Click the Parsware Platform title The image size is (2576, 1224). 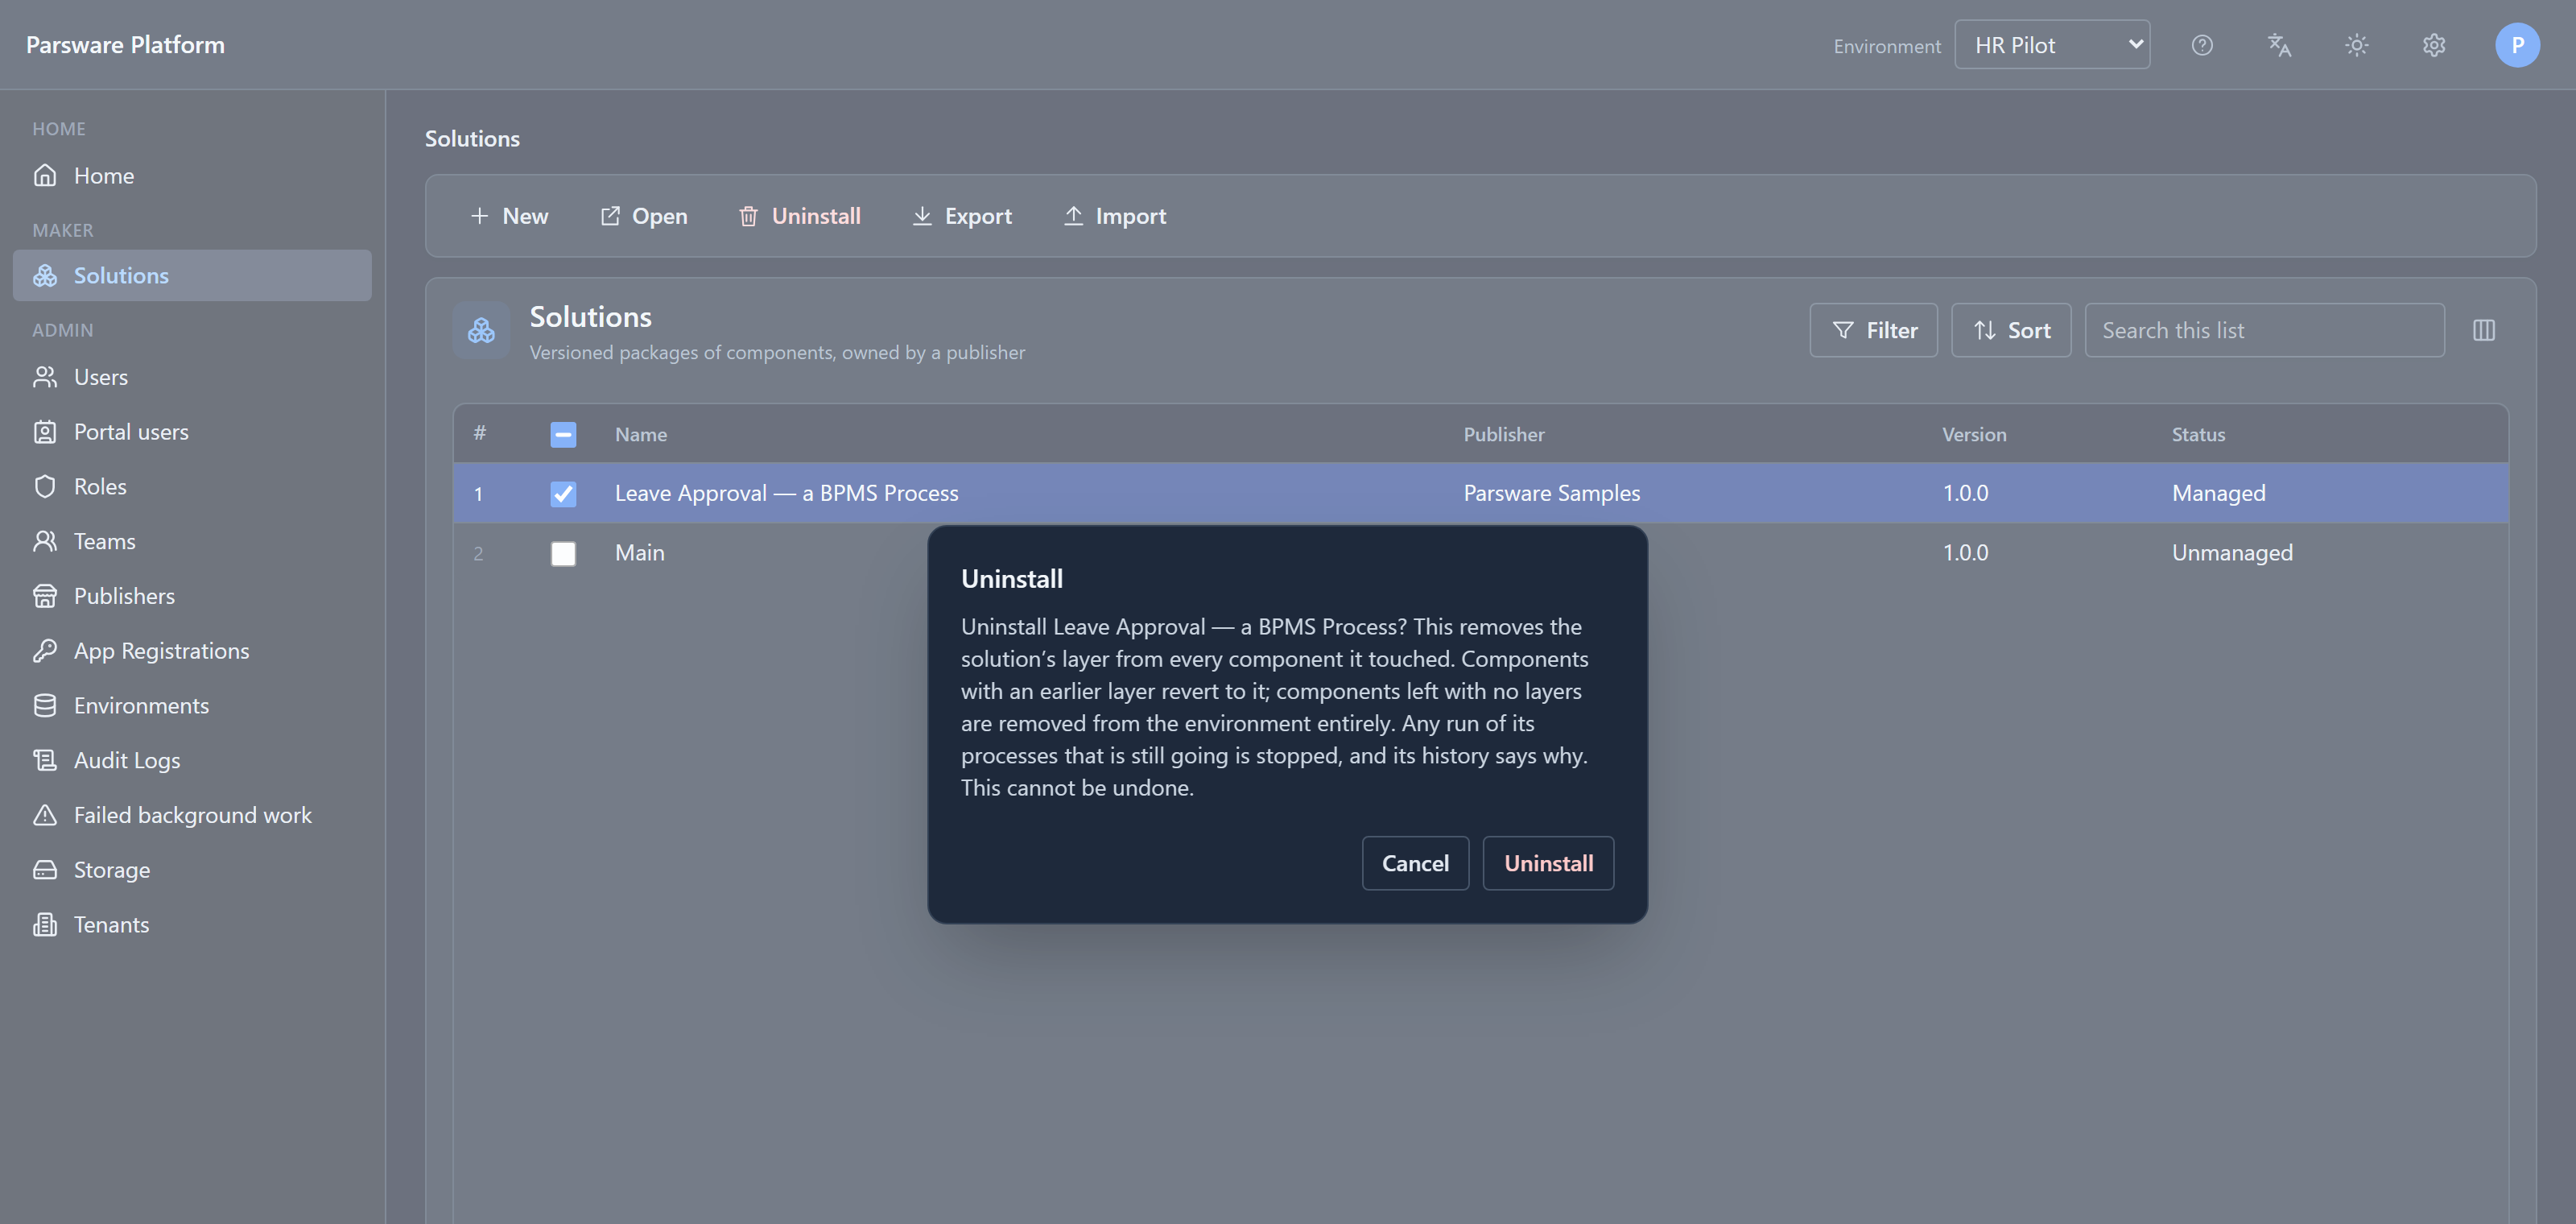[x=125, y=45]
